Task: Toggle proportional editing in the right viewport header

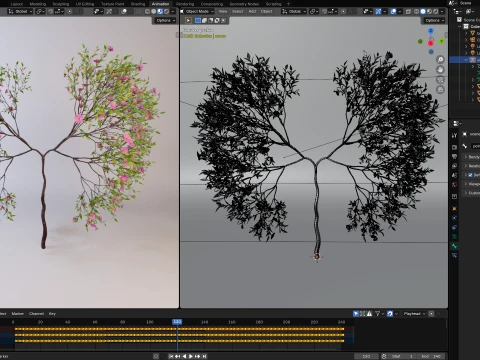Action: pyautogui.click(x=344, y=11)
